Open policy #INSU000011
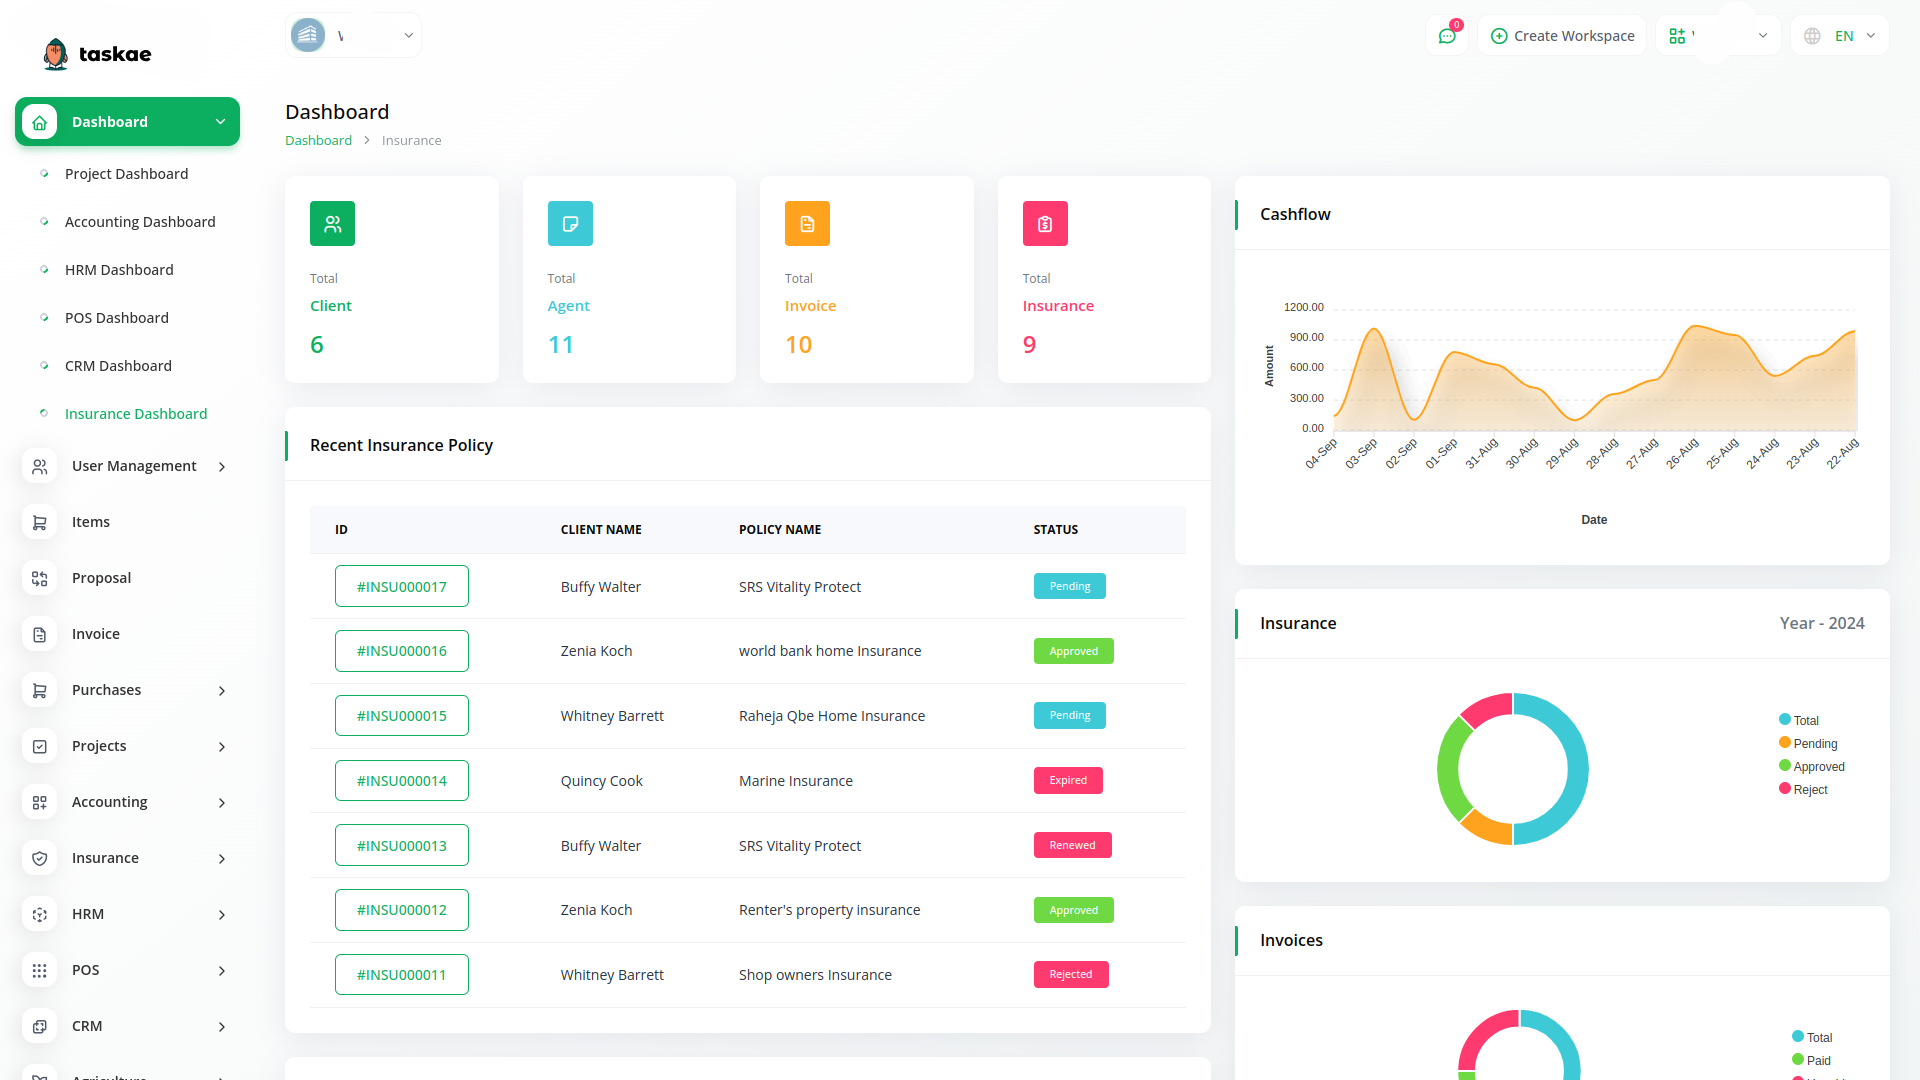 (x=402, y=975)
